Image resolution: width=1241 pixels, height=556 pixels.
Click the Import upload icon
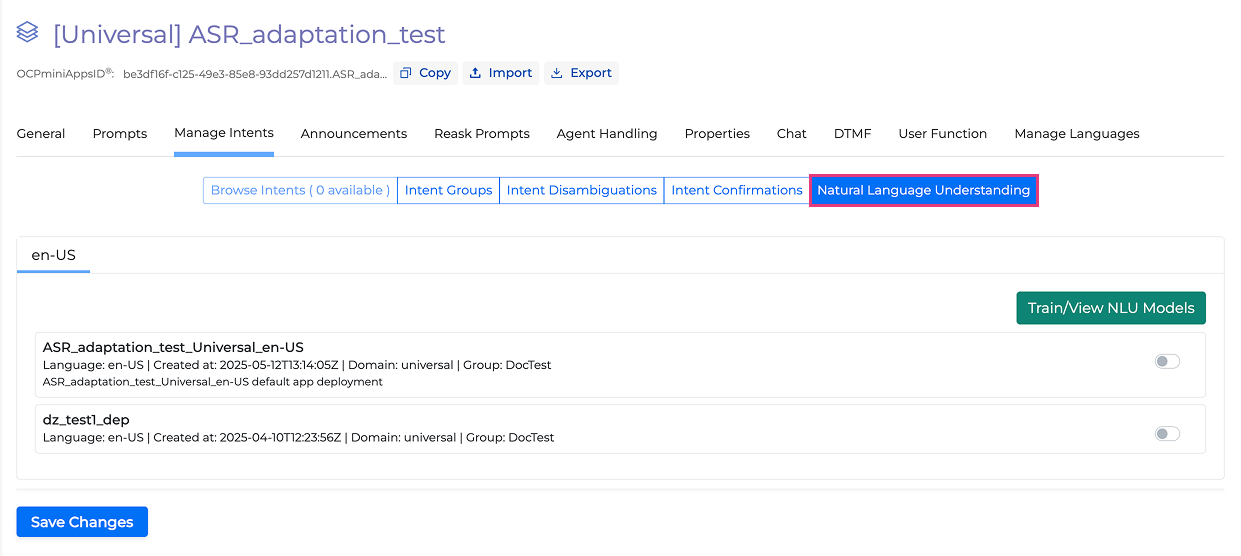(476, 73)
